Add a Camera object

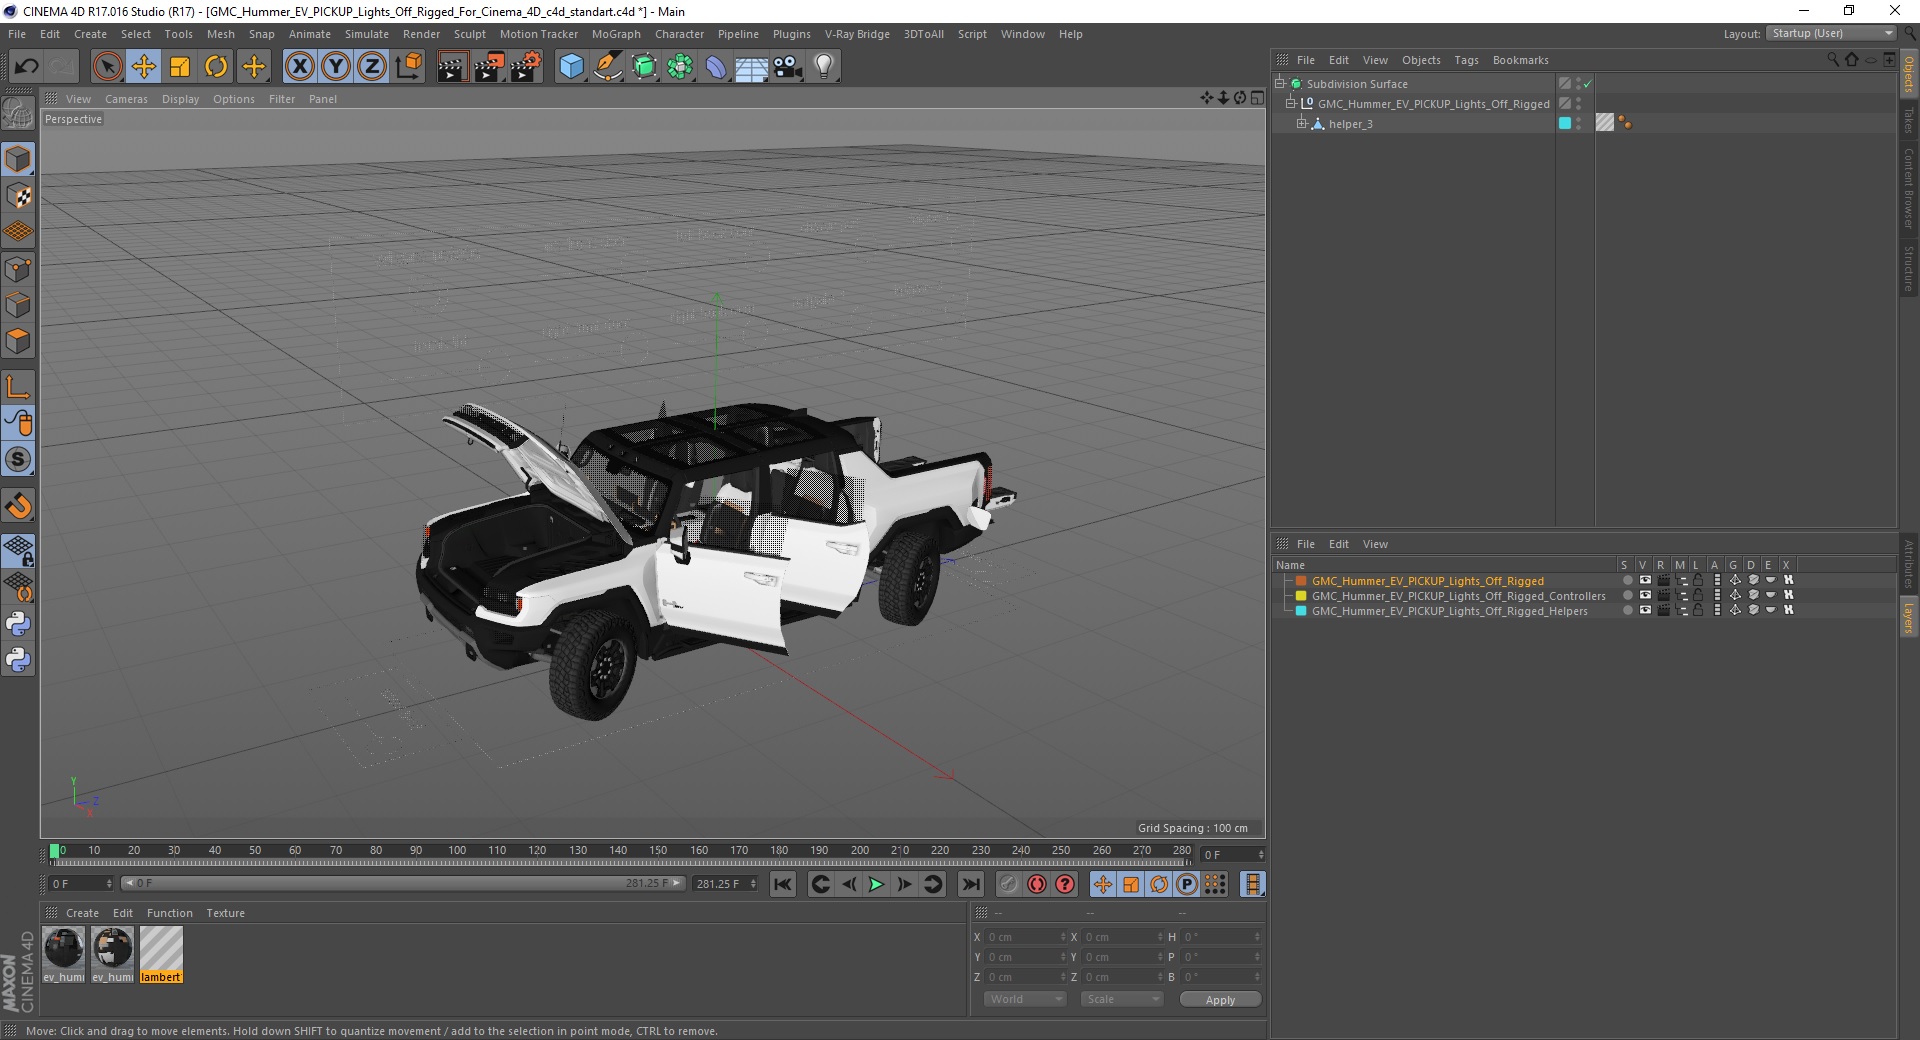coord(788,67)
